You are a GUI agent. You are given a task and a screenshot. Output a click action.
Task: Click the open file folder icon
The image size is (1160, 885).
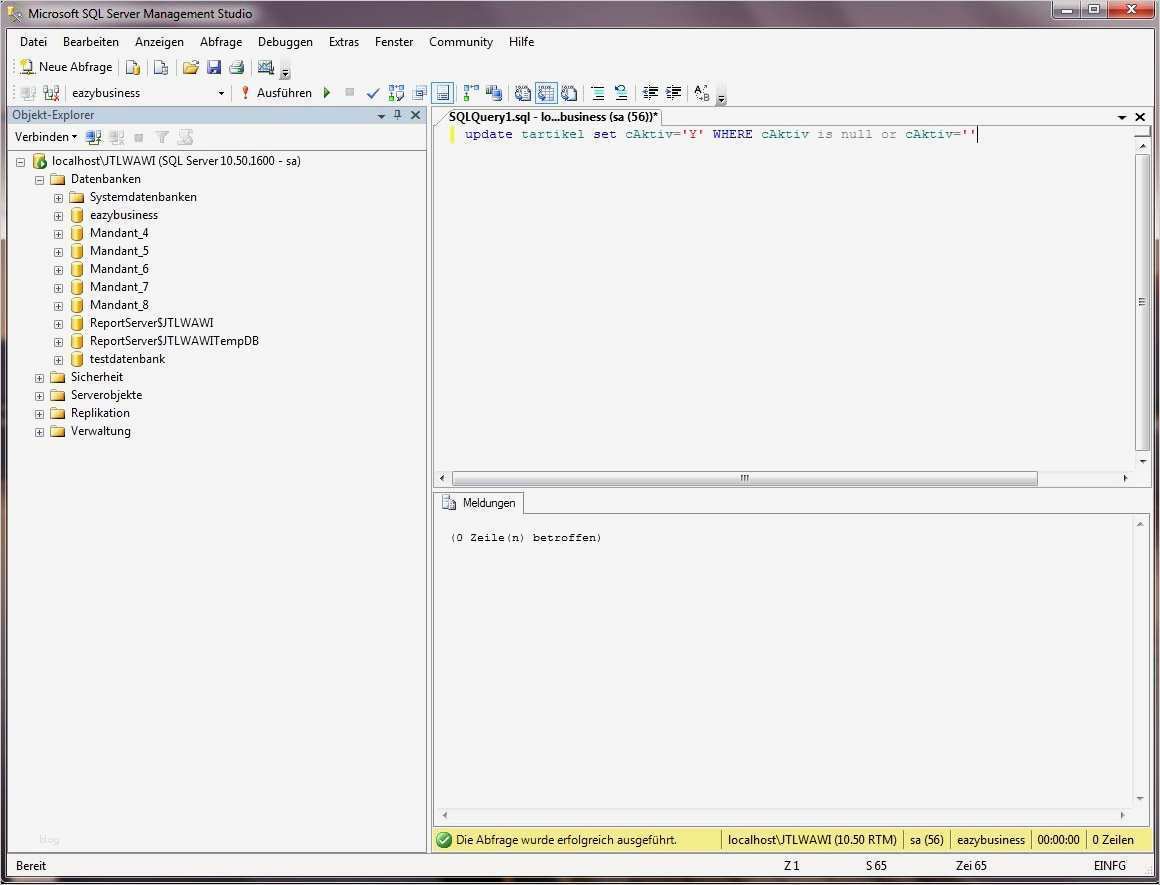tap(190, 67)
